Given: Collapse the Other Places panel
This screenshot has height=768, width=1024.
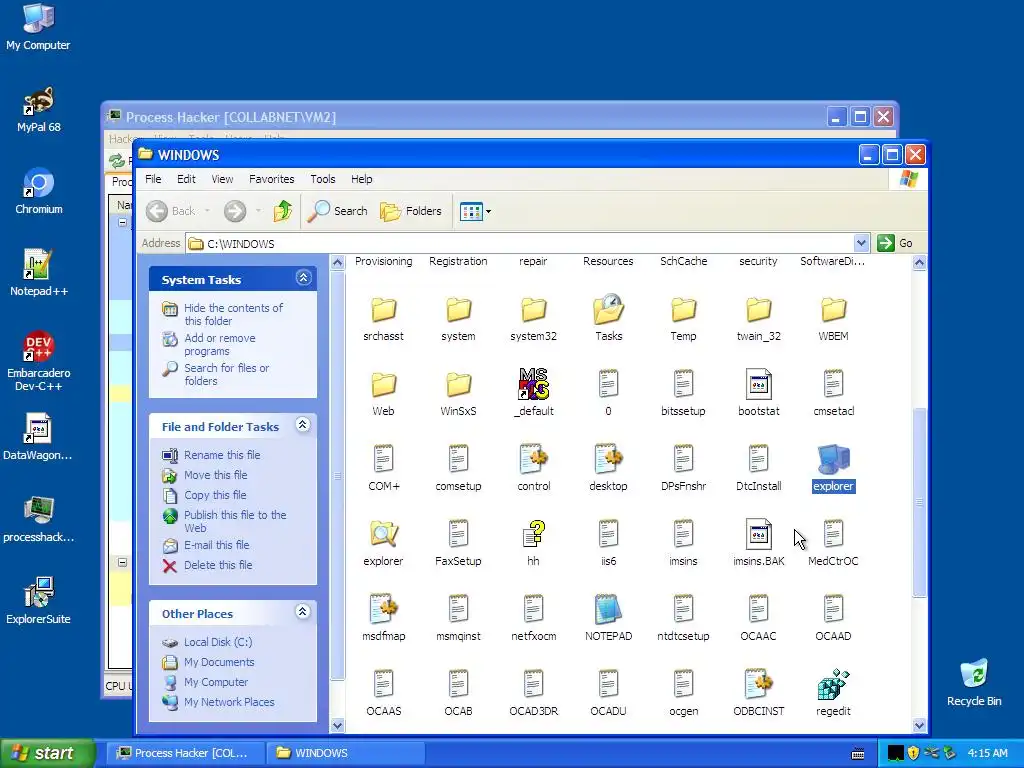Looking at the screenshot, I should (303, 612).
